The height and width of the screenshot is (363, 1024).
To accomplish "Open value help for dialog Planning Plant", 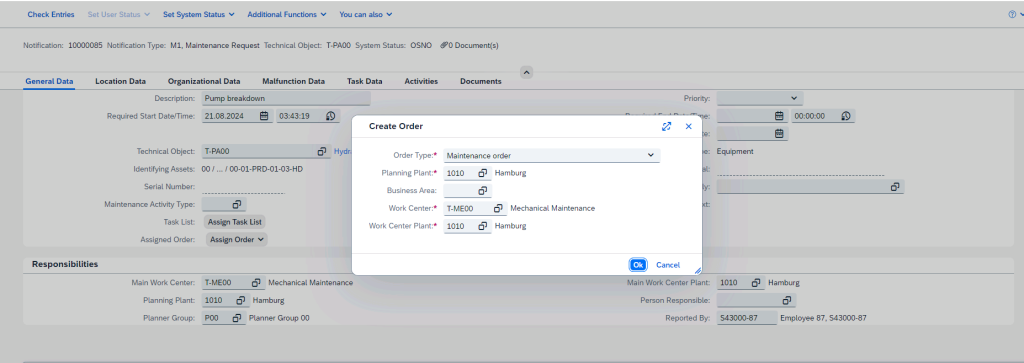I will coord(483,173).
